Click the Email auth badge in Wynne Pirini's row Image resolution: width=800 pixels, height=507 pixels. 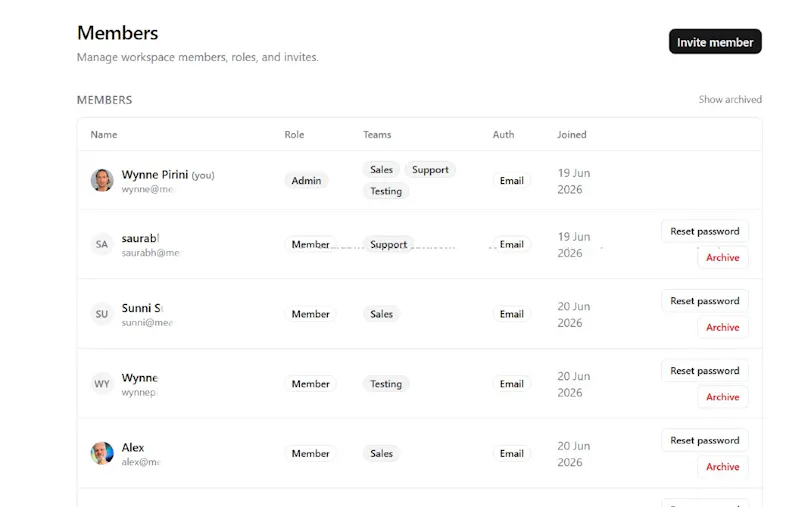point(511,181)
